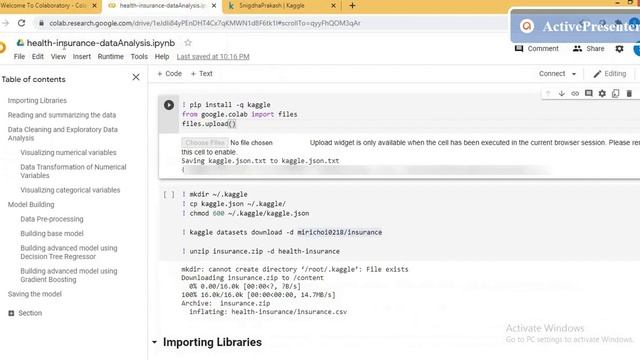Select the empty brackets run indicator of mkdir cell
The width and height of the screenshot is (640, 360).
(x=169, y=195)
